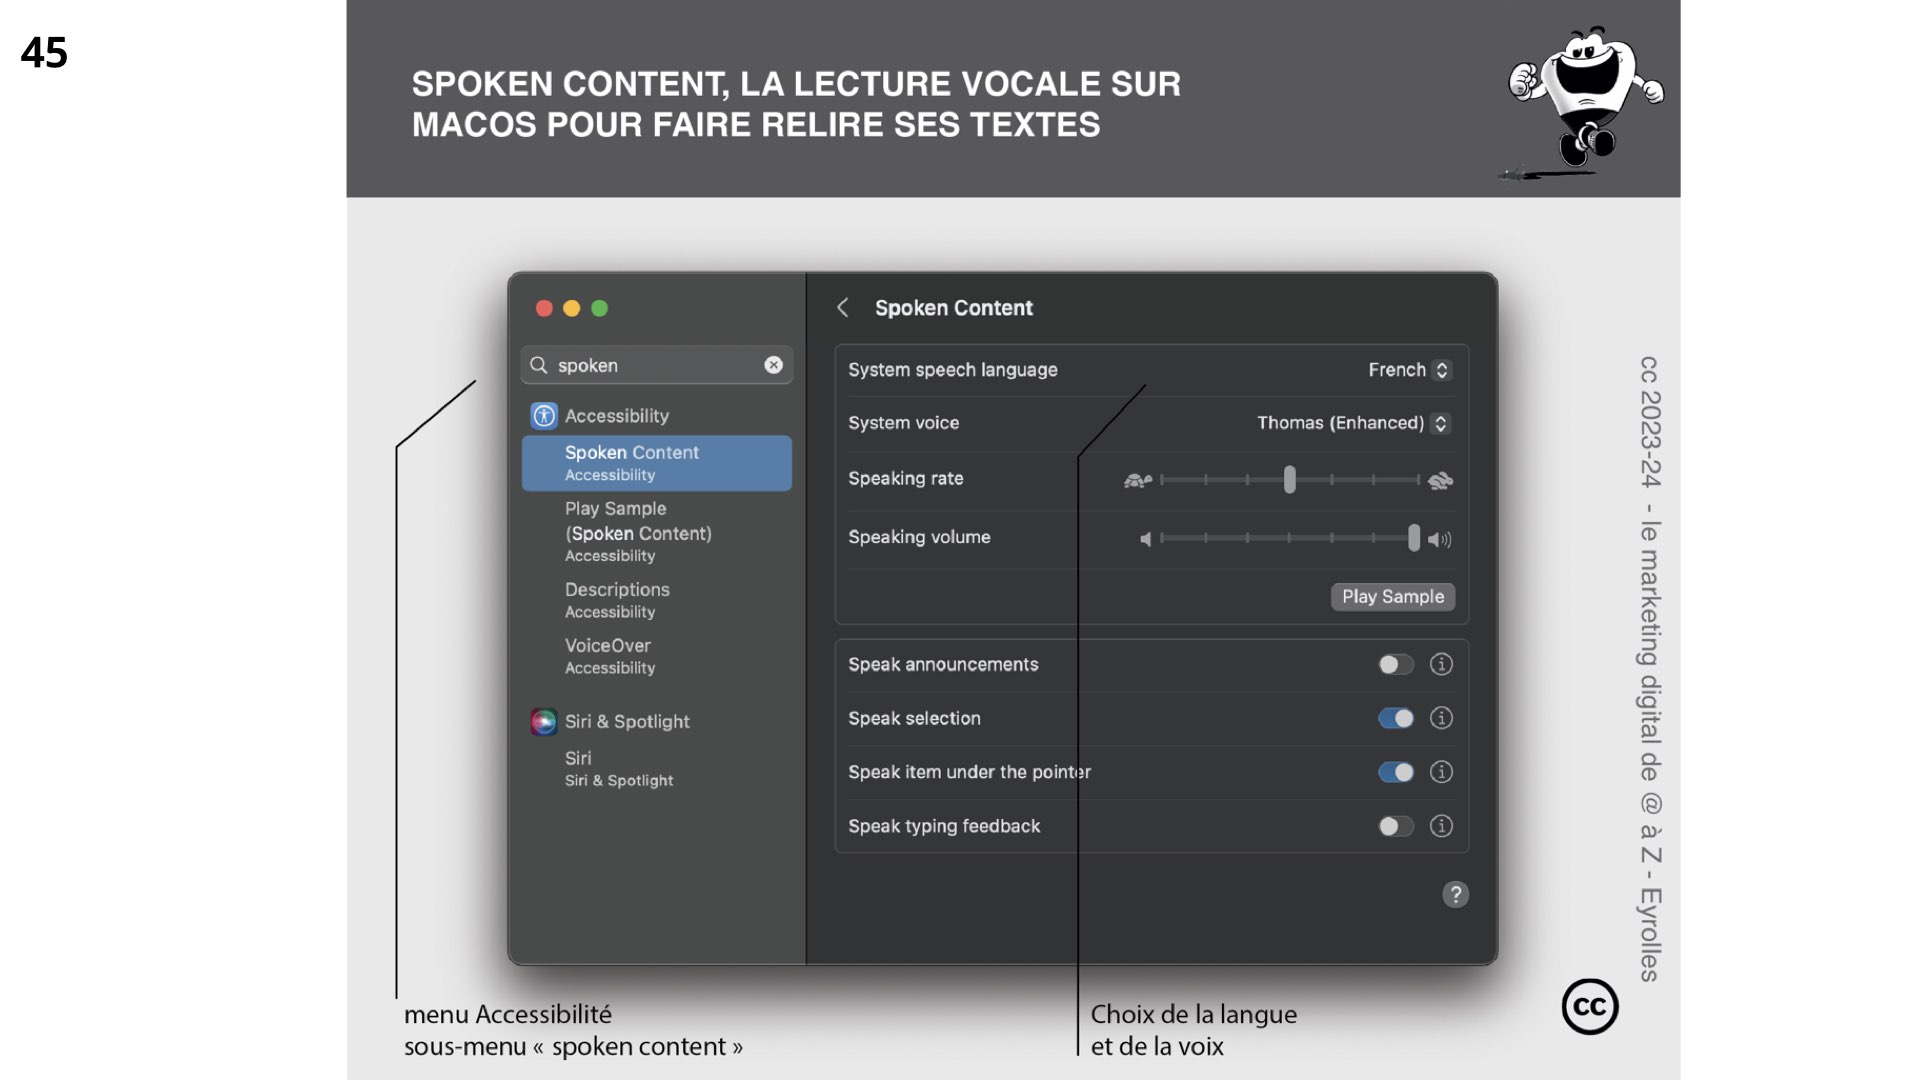Open info for Speak selection
Screen dimensions: 1920x1080
[1441, 718]
